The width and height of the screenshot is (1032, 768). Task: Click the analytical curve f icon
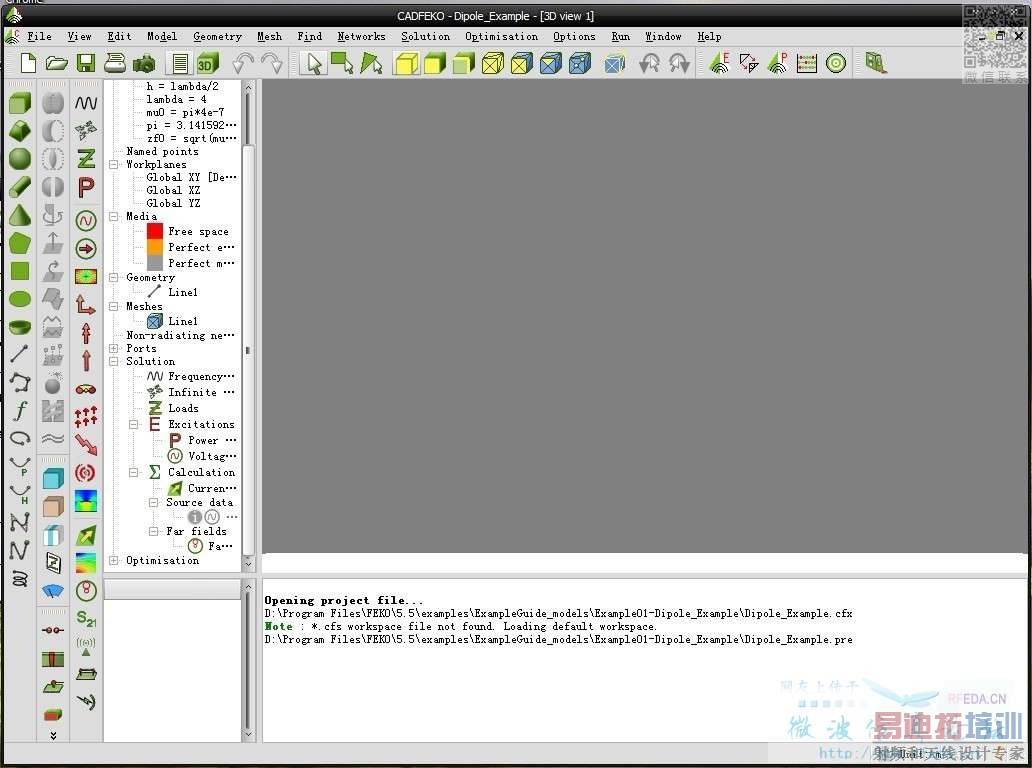coord(20,410)
